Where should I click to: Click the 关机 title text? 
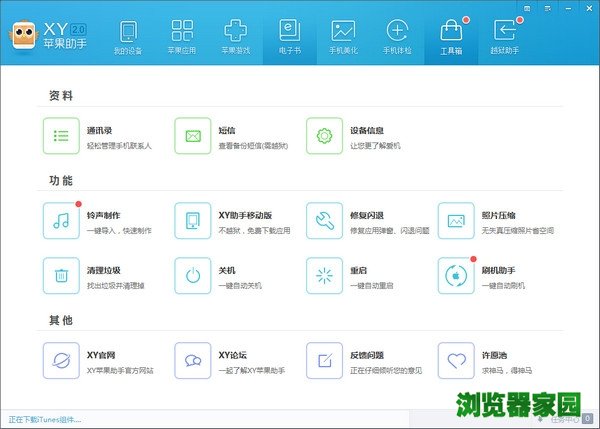(x=227, y=270)
